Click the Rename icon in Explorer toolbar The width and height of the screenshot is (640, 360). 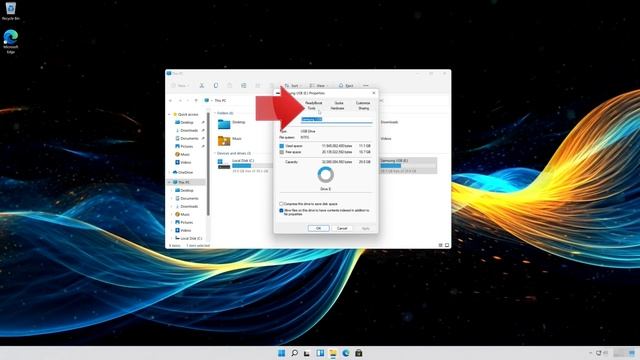[244, 85]
